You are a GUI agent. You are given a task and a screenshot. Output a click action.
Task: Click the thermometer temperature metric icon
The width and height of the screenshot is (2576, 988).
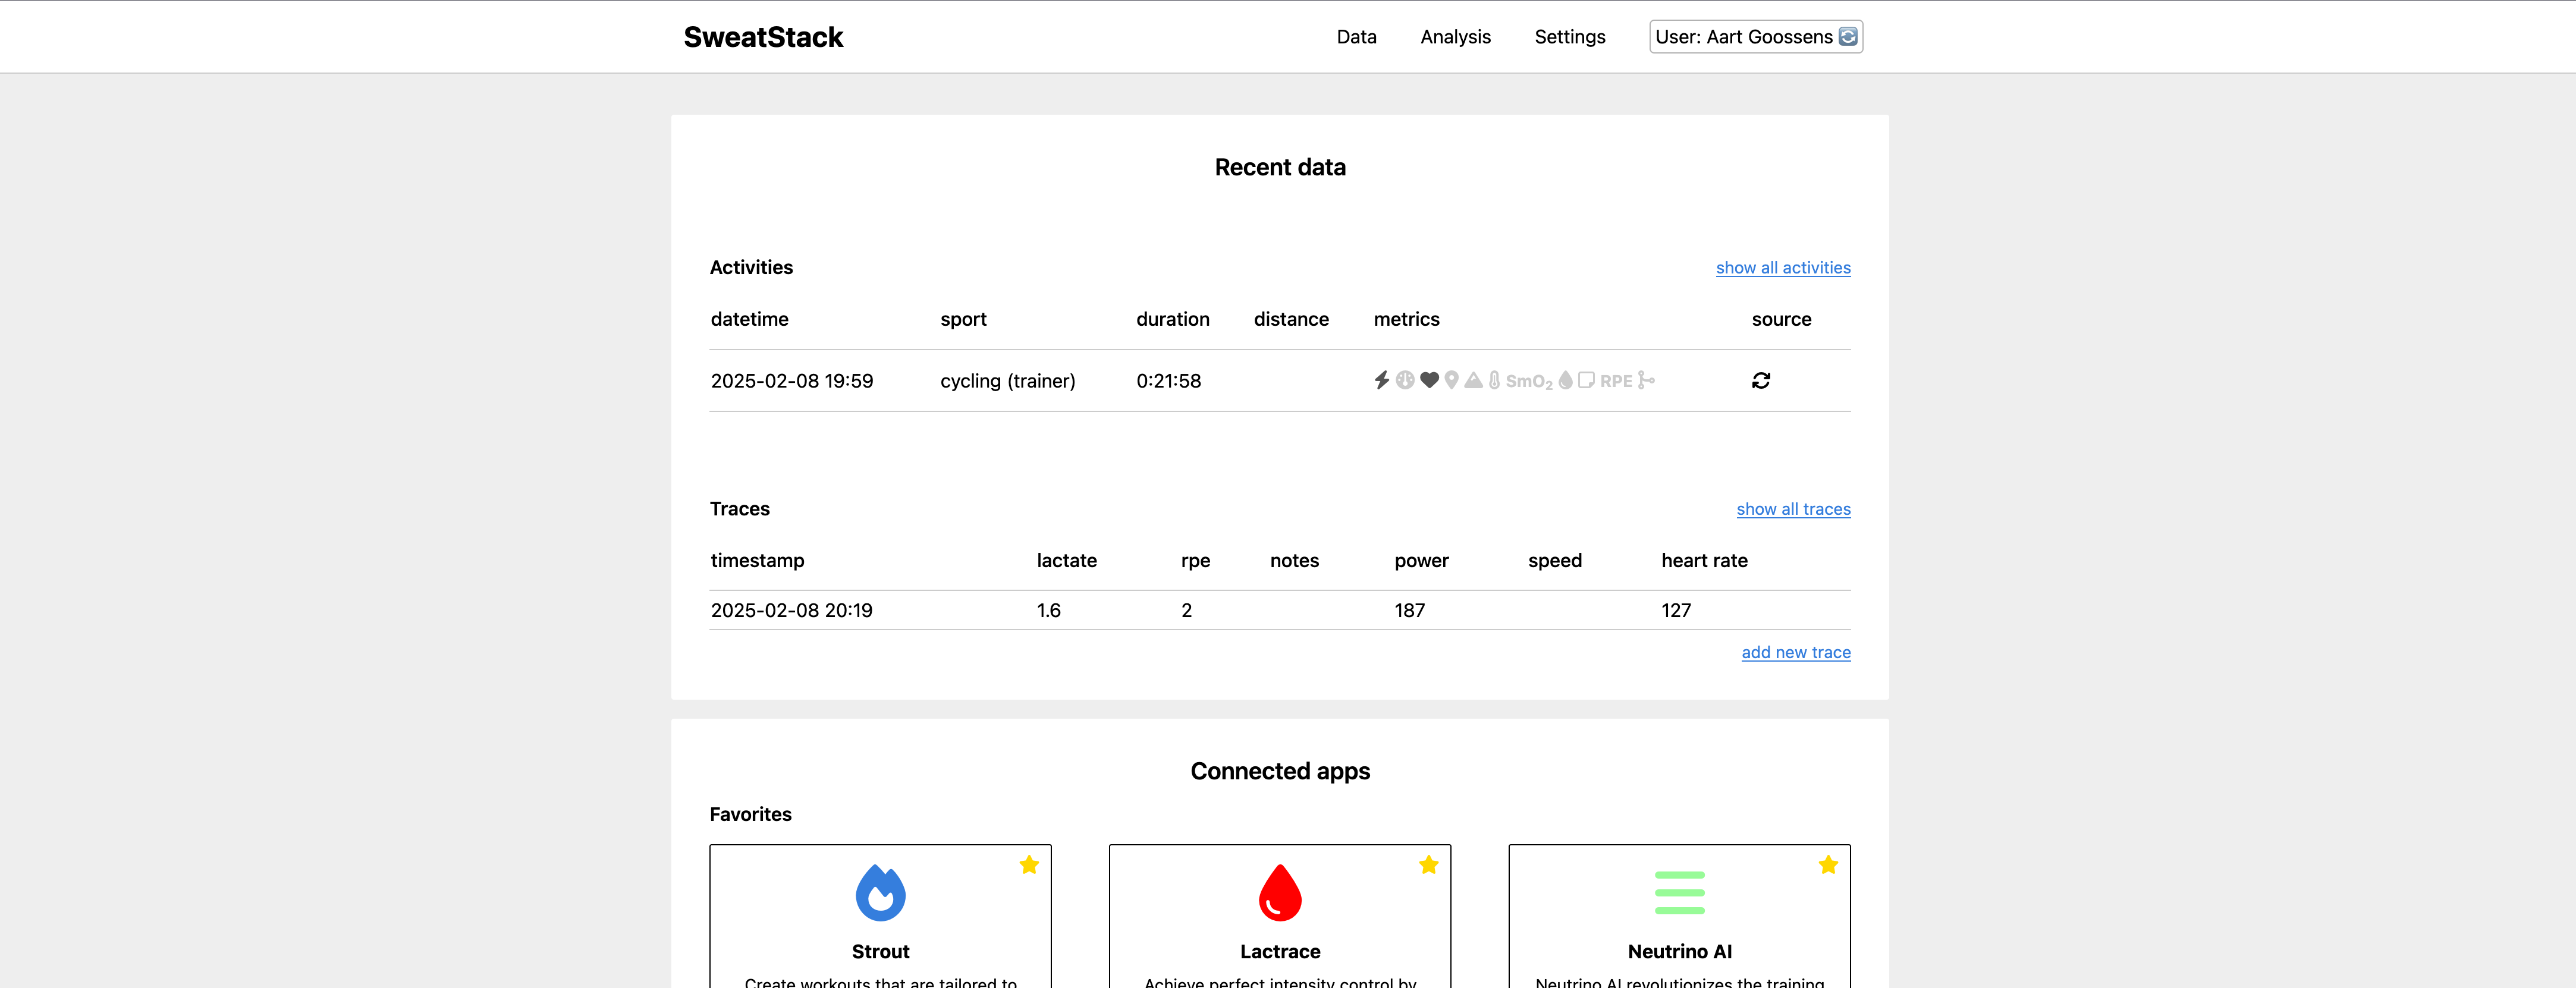(x=1494, y=380)
